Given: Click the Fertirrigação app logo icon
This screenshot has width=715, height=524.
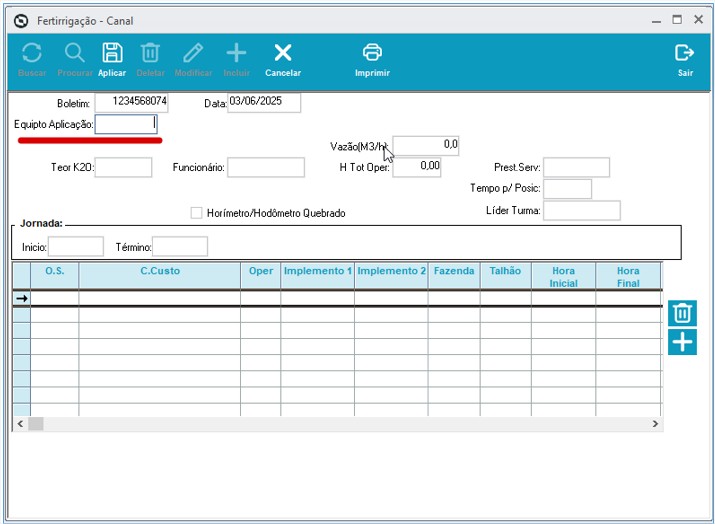Looking at the screenshot, I should pyautogui.click(x=21, y=21).
